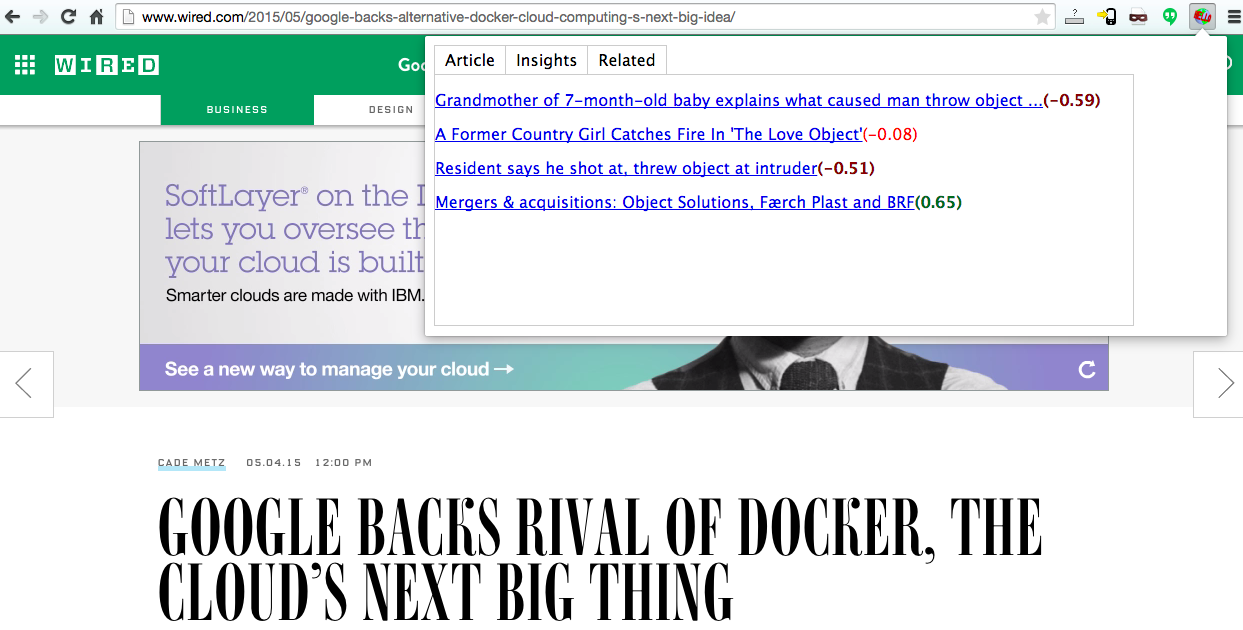
Task: Go to next story with right arrow
Action: (x=1219, y=384)
